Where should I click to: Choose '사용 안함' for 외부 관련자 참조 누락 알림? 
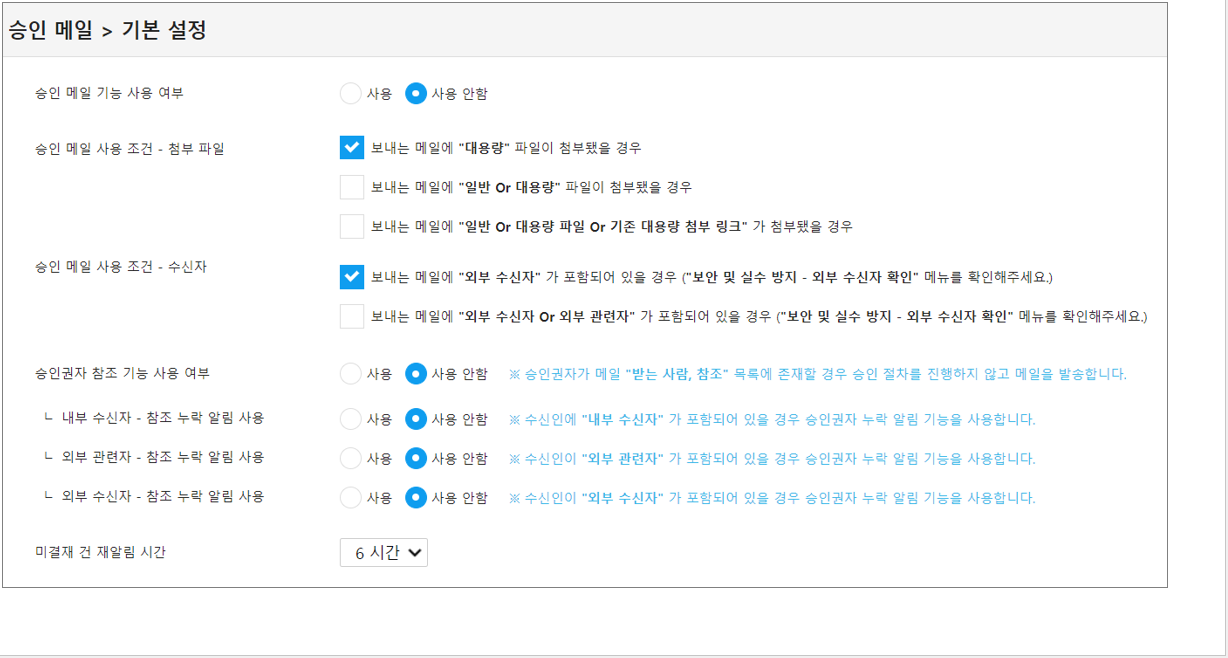(x=416, y=458)
